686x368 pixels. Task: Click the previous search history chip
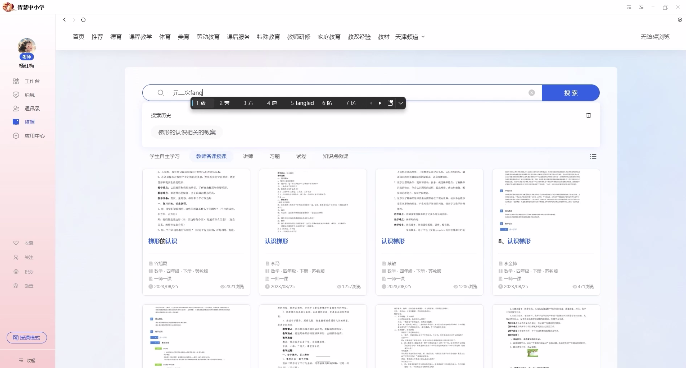(187, 132)
